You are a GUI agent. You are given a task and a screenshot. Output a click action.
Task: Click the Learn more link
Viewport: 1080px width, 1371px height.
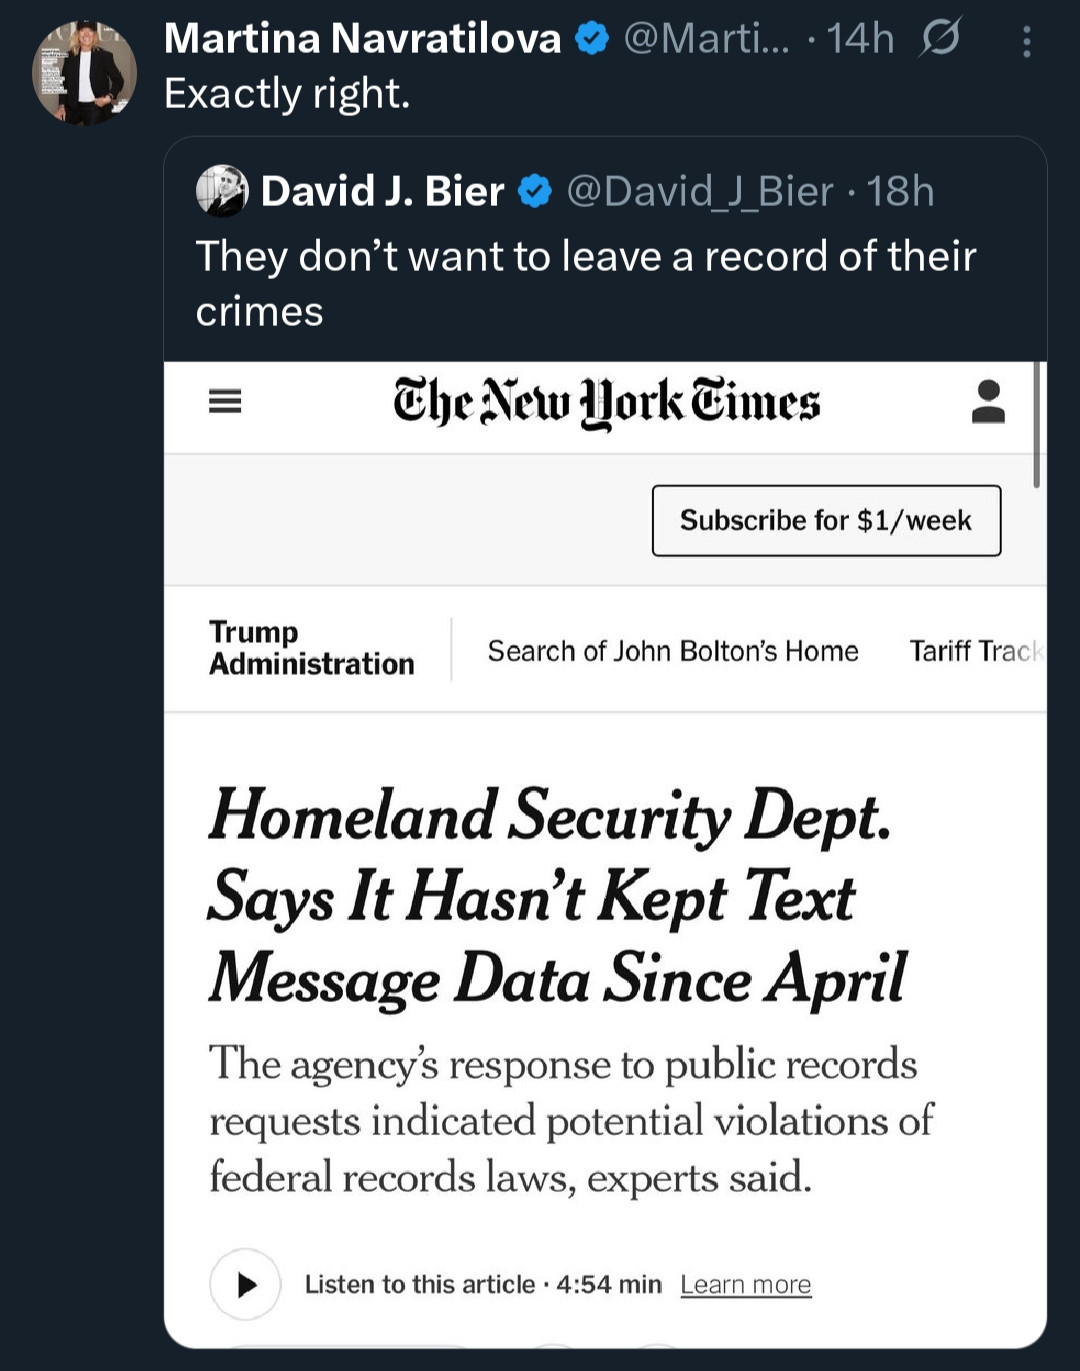746,1284
